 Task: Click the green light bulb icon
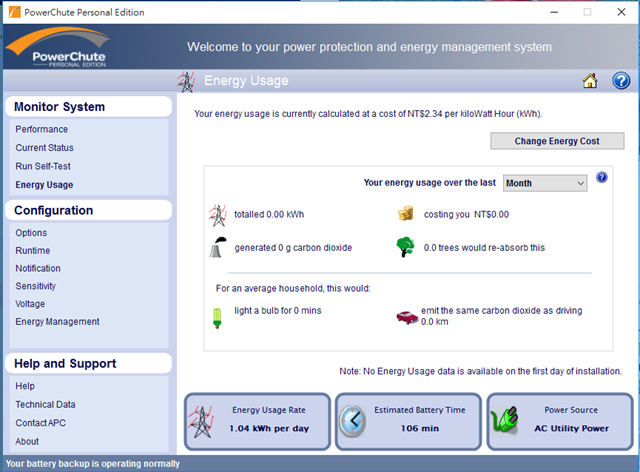(x=217, y=318)
